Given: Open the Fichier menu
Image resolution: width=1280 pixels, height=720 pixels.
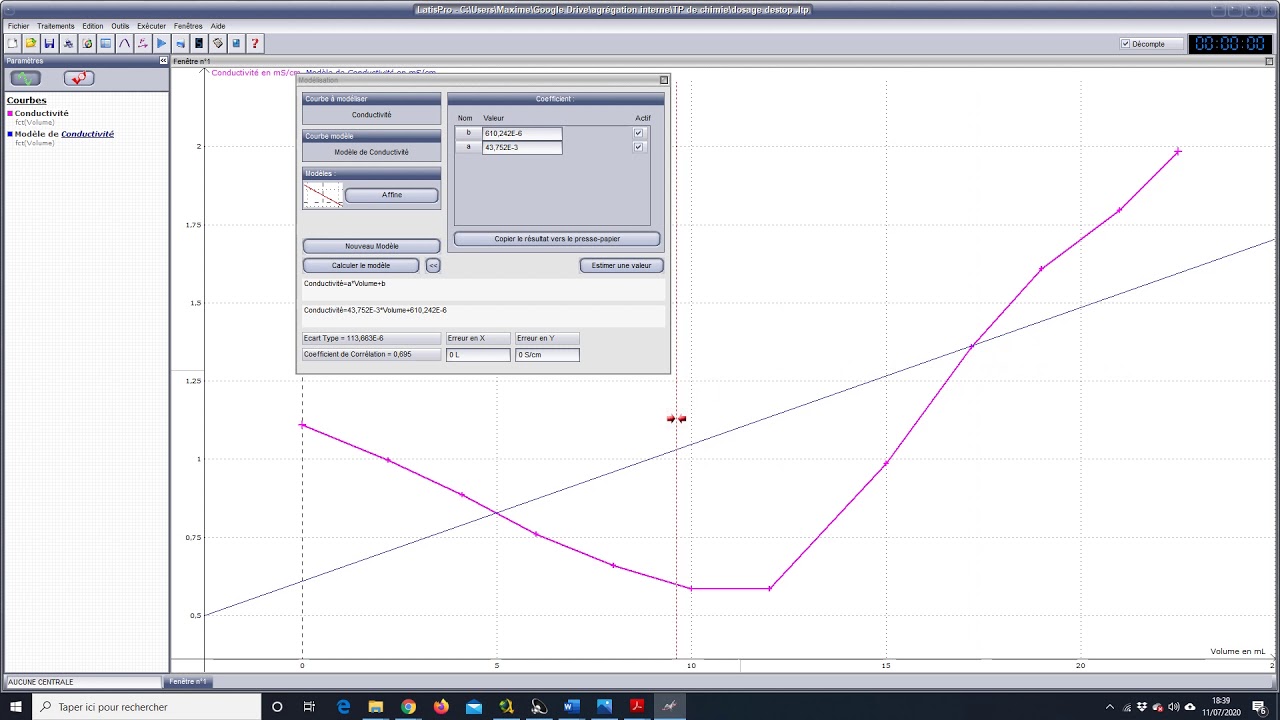Looking at the screenshot, I should point(18,26).
